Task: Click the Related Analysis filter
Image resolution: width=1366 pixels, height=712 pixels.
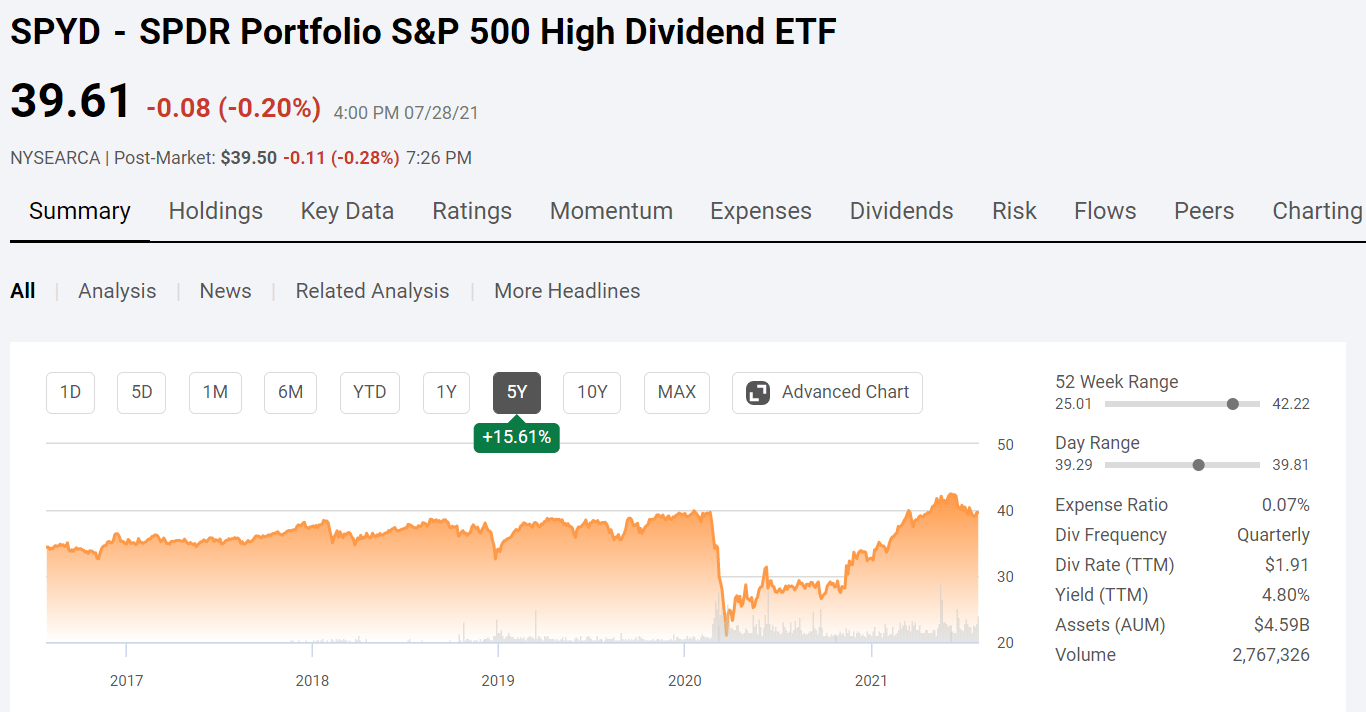Action: 372,290
